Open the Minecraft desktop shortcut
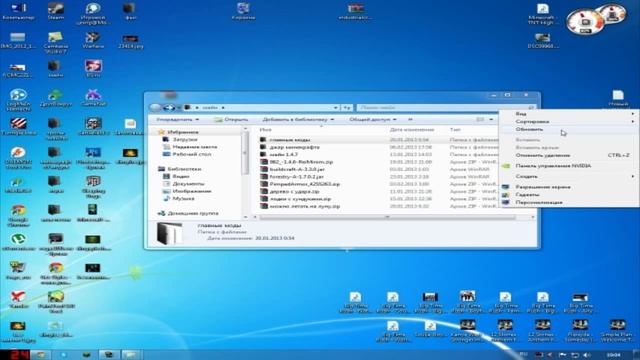This screenshot has height=360, width=640. [x=93, y=213]
